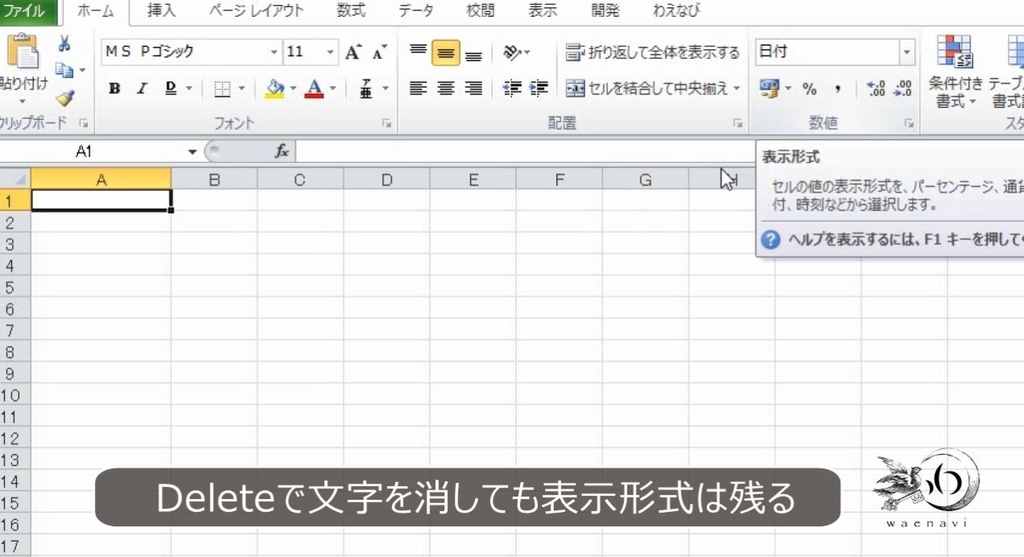Open the 日付 number format dropdown

click(906, 52)
